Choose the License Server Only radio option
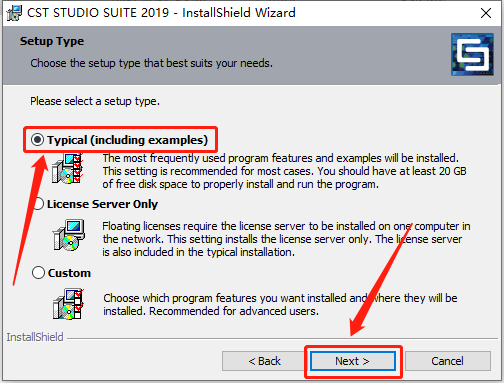Viewport: 504px width, 383px height. click(x=39, y=204)
